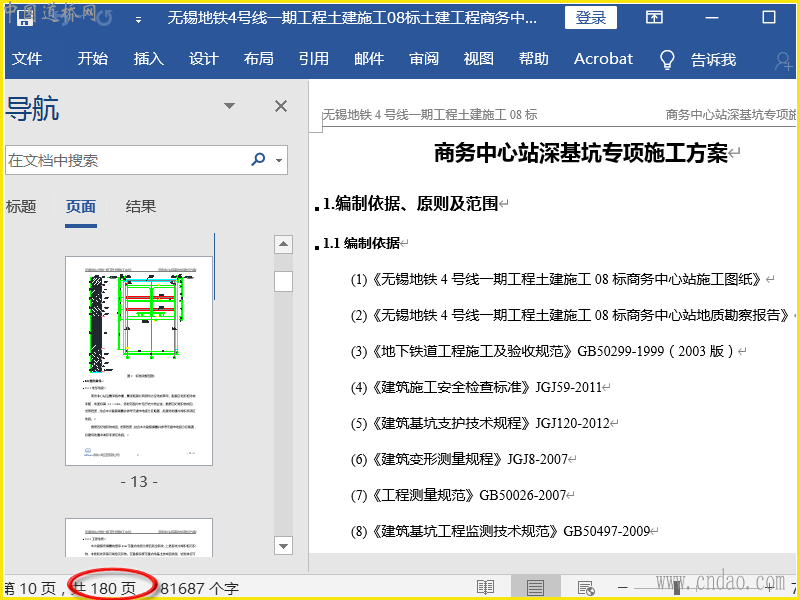The width and height of the screenshot is (800, 600).
Task: Open the 审阅 ribbon tab
Action: pos(424,59)
